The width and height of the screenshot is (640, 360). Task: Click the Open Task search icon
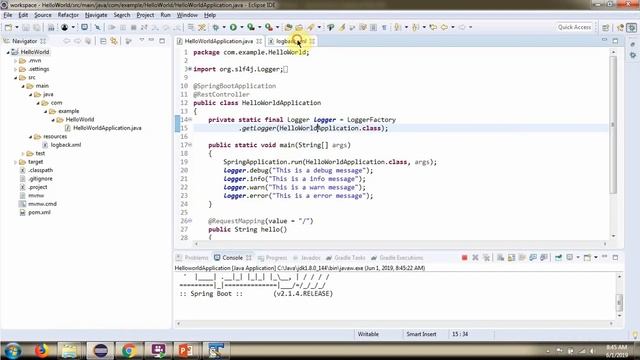pos(299,27)
